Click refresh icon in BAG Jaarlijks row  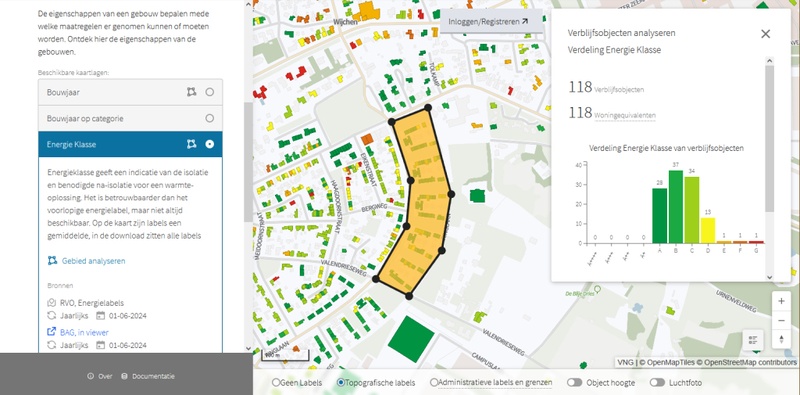[x=51, y=345]
